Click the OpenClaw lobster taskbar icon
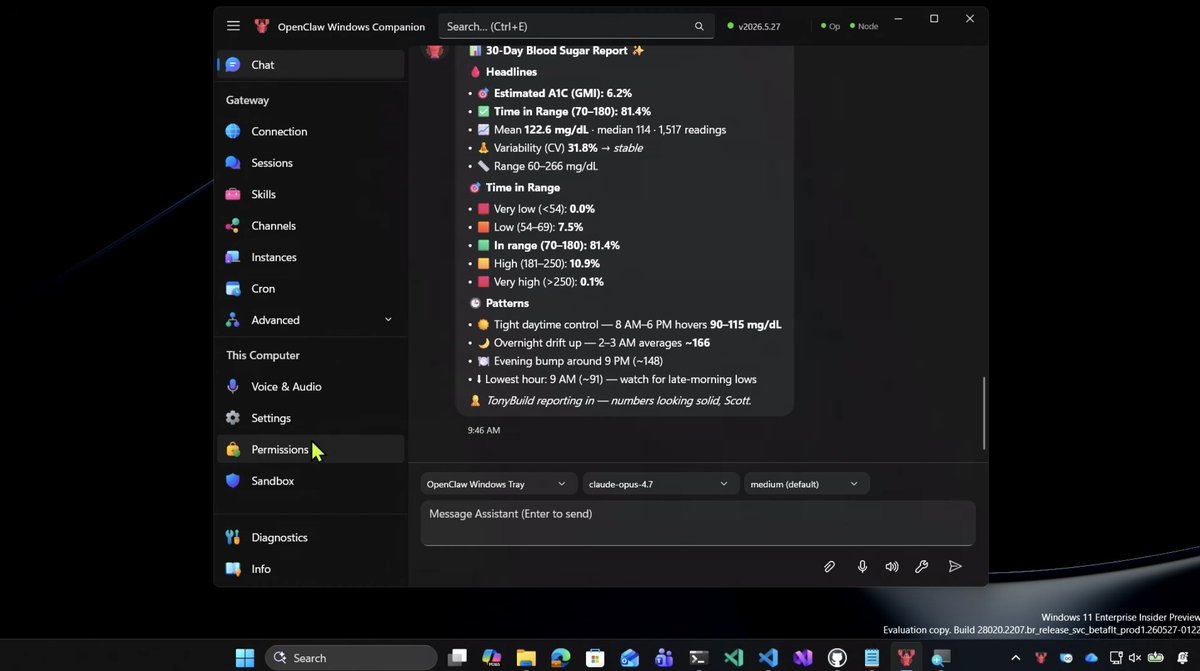The height and width of the screenshot is (671, 1200). click(x=907, y=657)
